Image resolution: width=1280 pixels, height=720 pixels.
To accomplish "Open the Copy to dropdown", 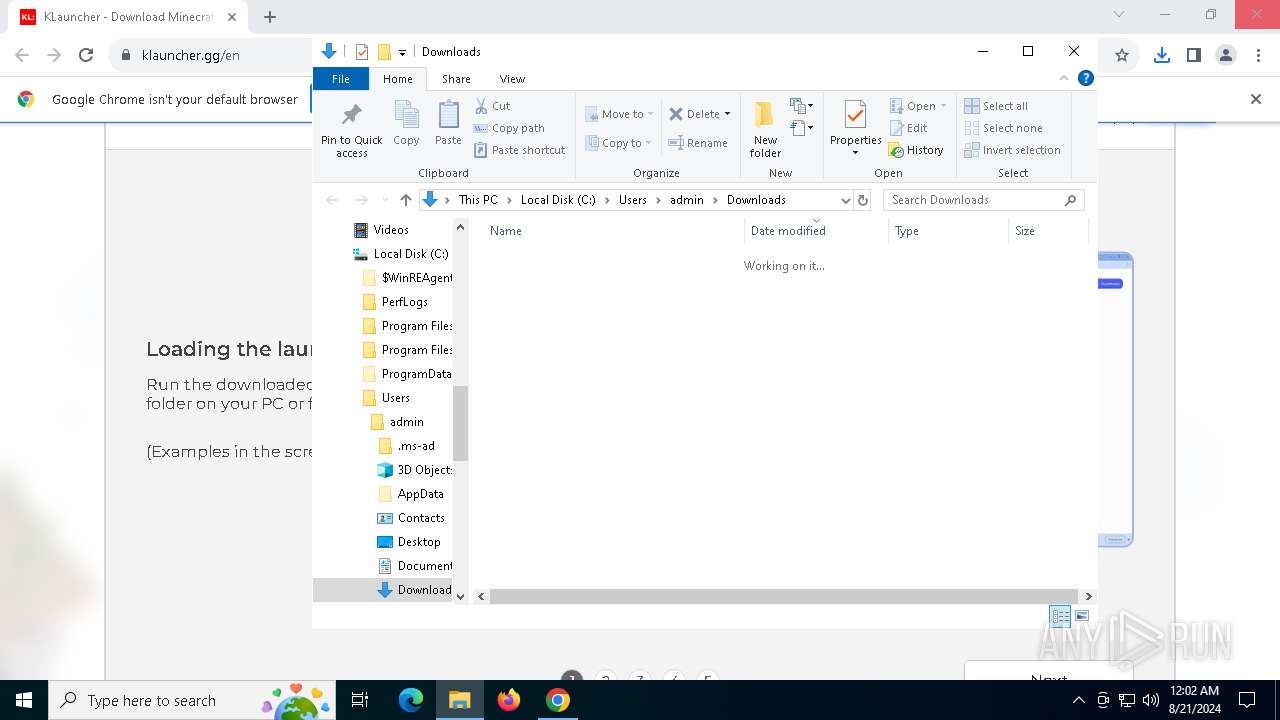I will coord(619,143).
